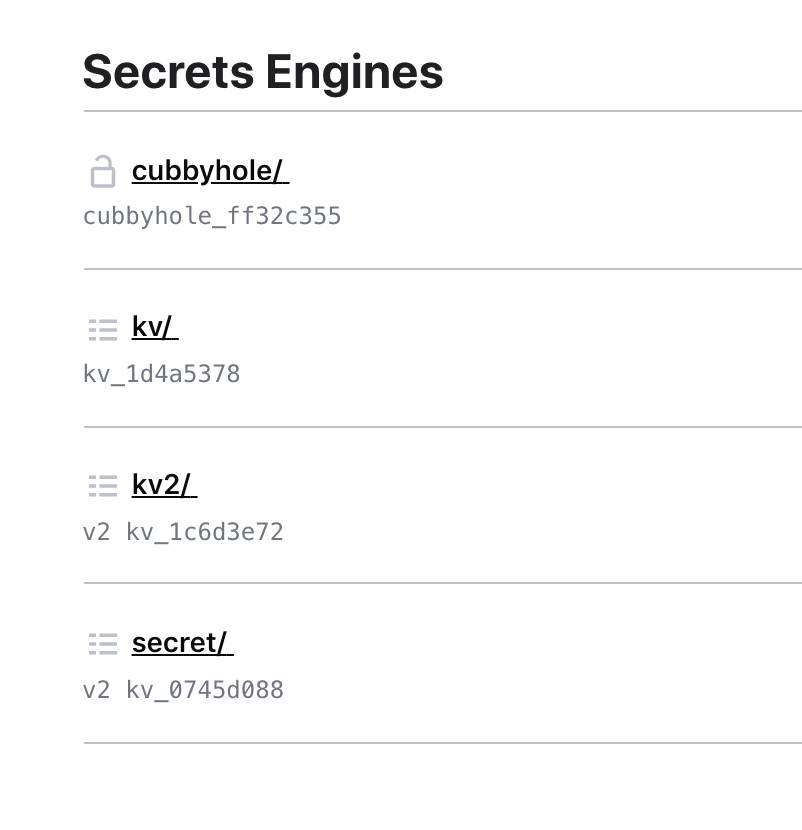Click the v2 label under secret/

[96, 691]
